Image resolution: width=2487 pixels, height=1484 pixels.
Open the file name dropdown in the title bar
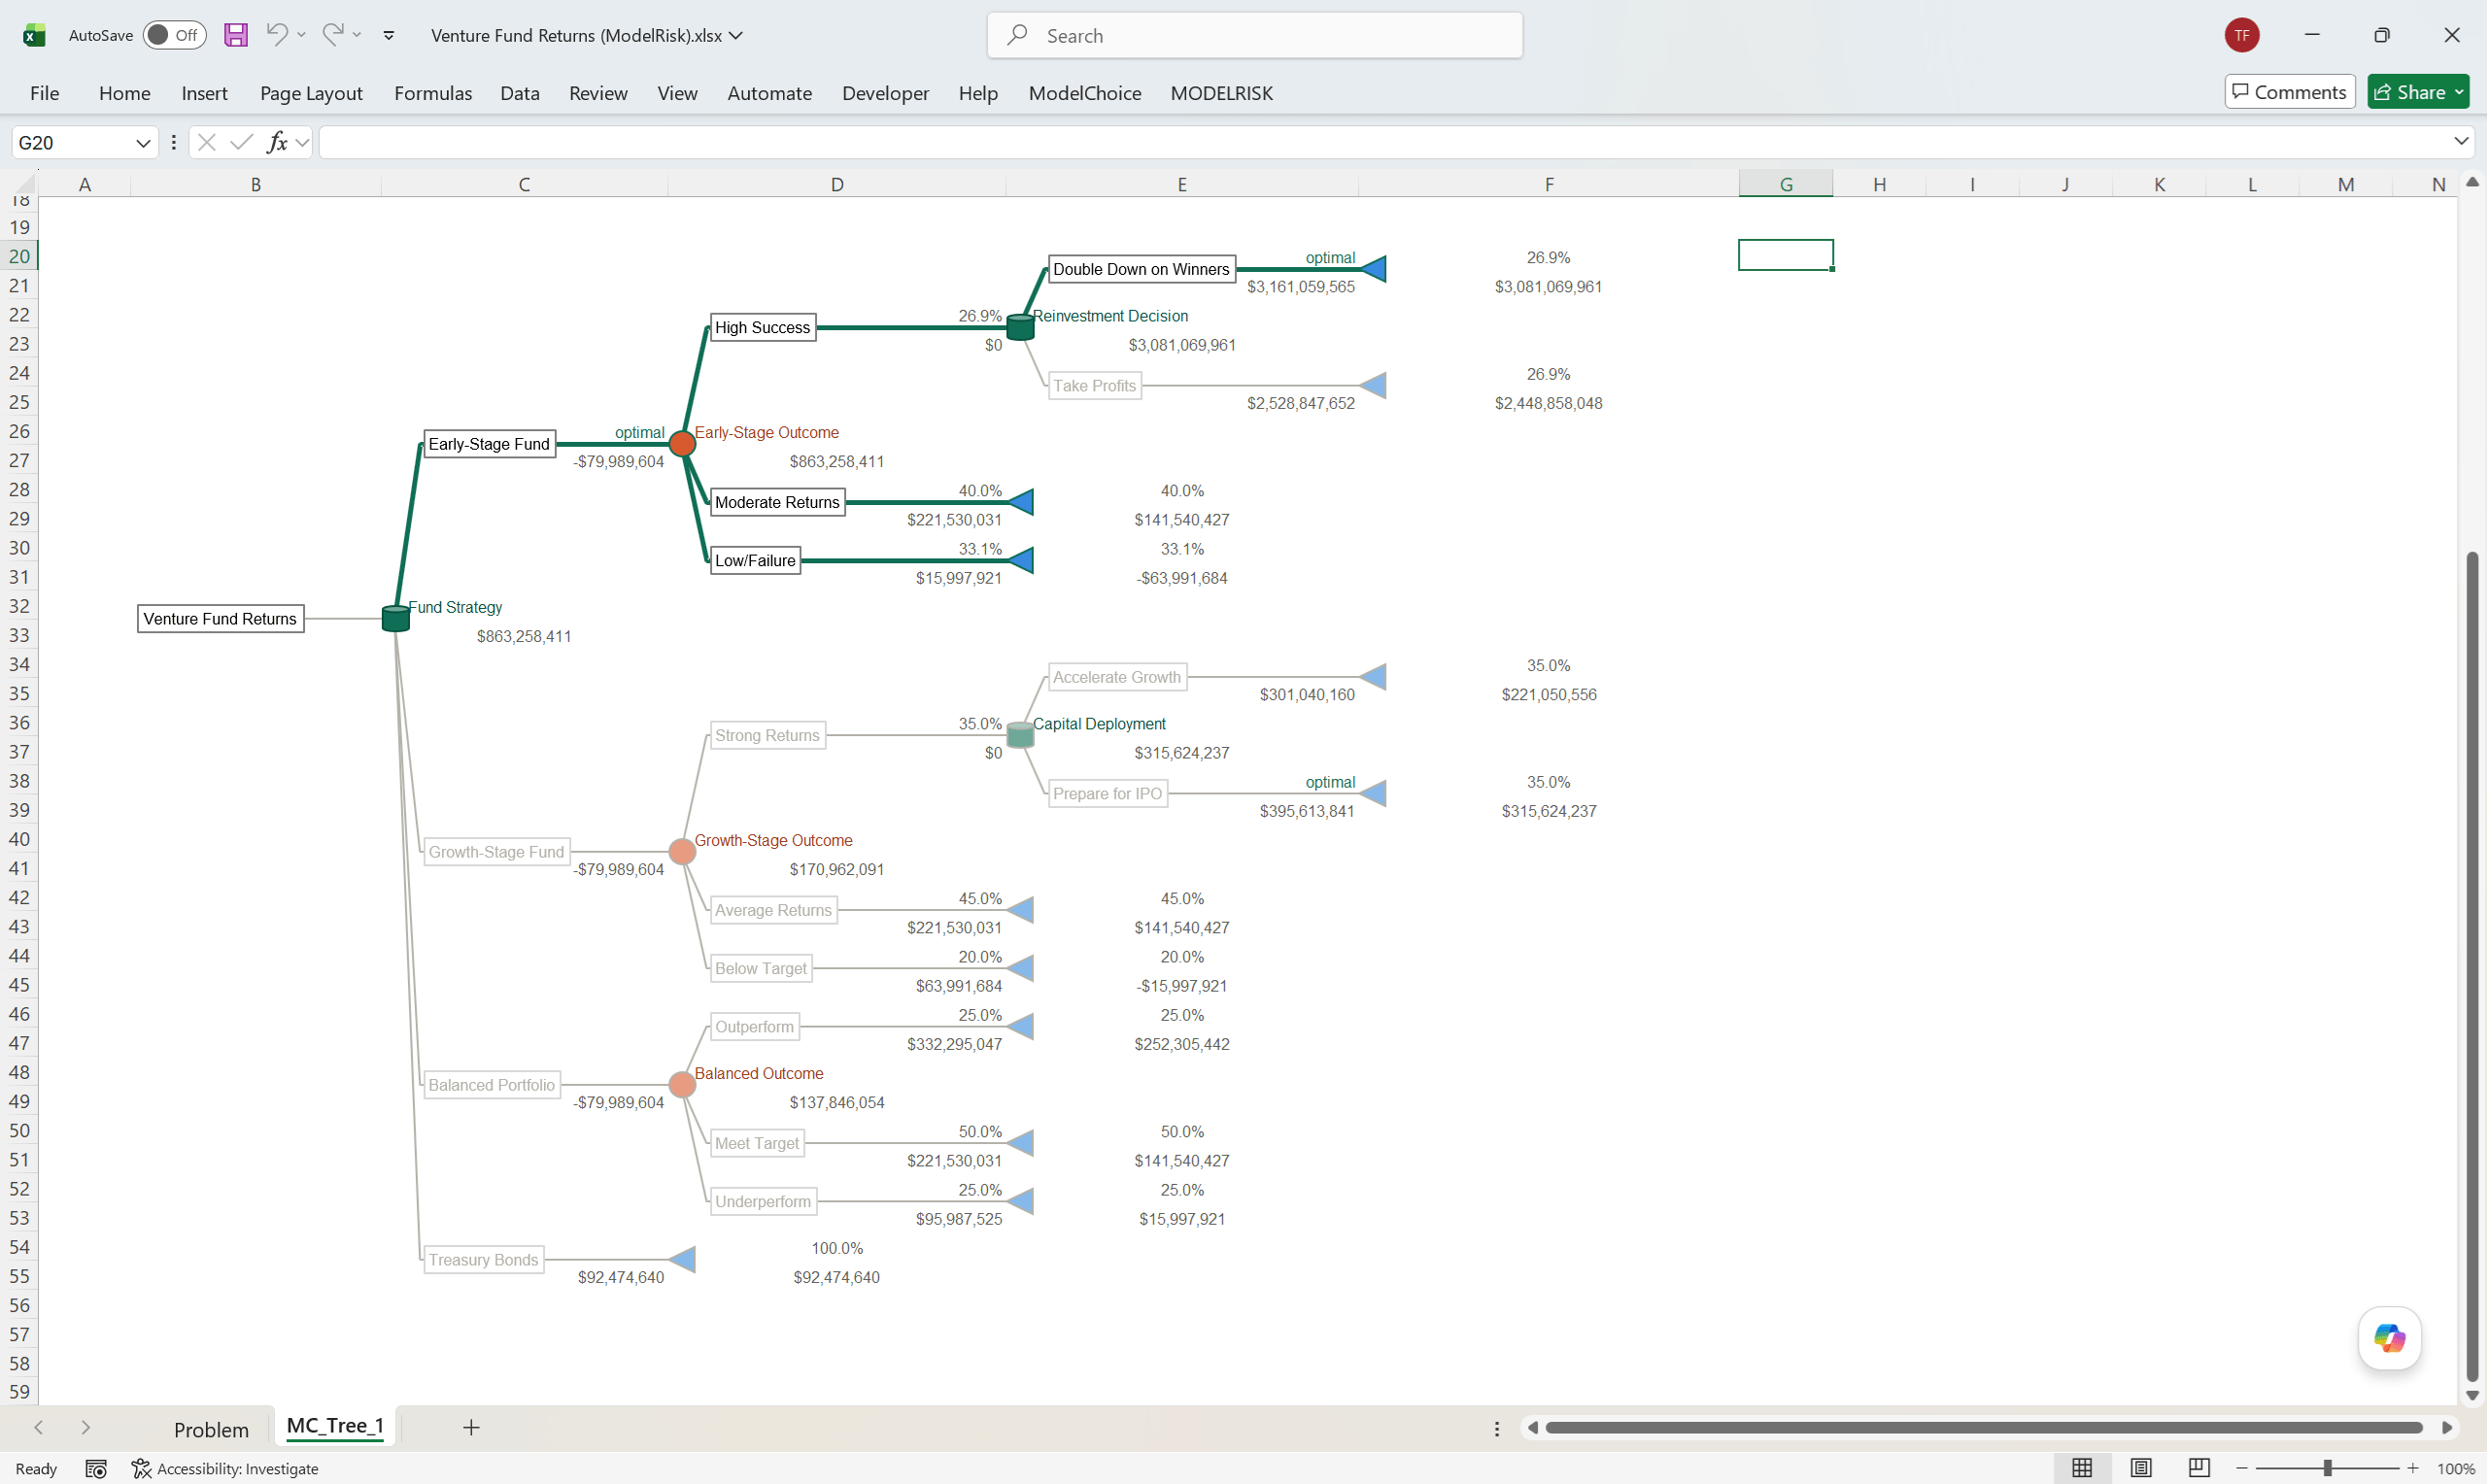(x=737, y=35)
